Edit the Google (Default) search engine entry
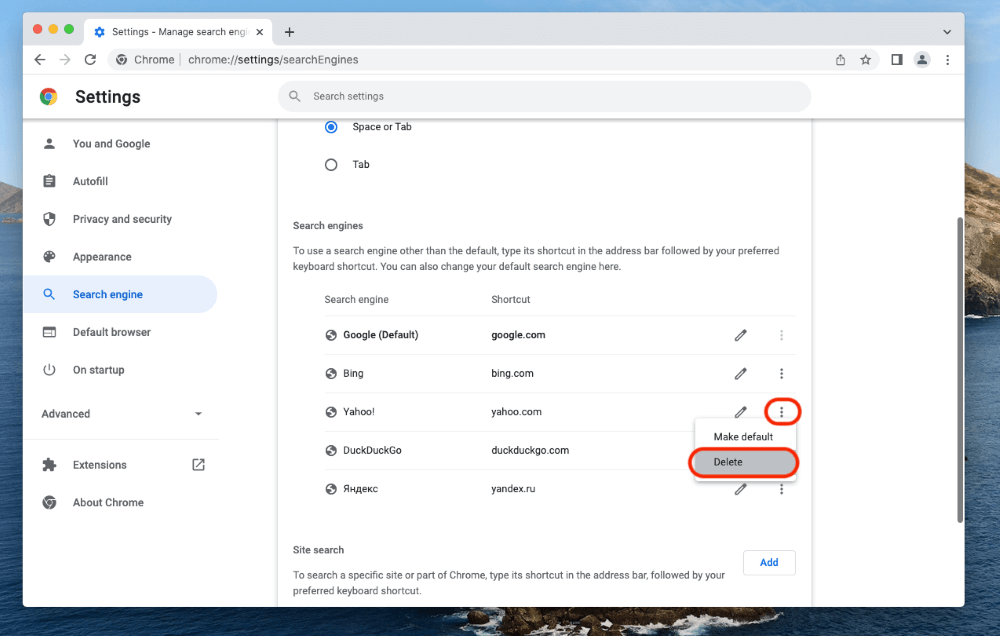This screenshot has width=1000, height=636. tap(740, 335)
